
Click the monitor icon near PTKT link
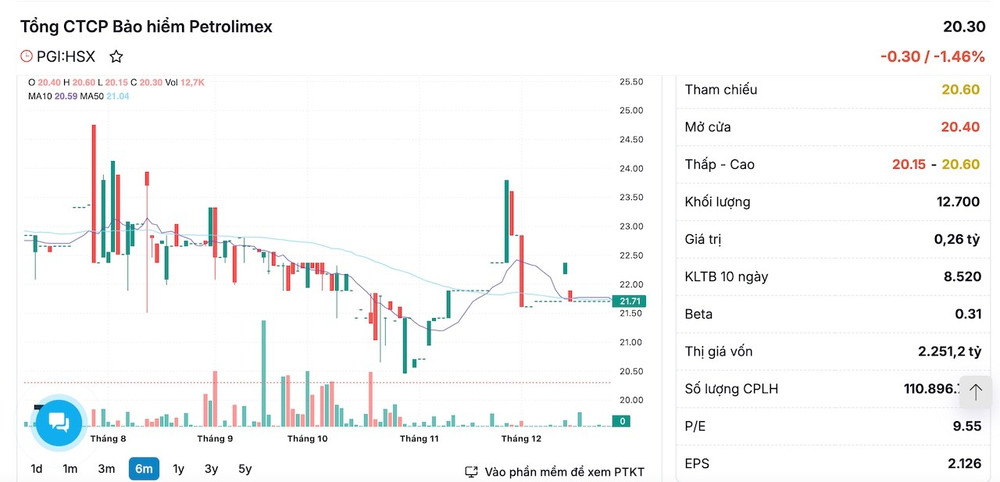[x=471, y=471]
